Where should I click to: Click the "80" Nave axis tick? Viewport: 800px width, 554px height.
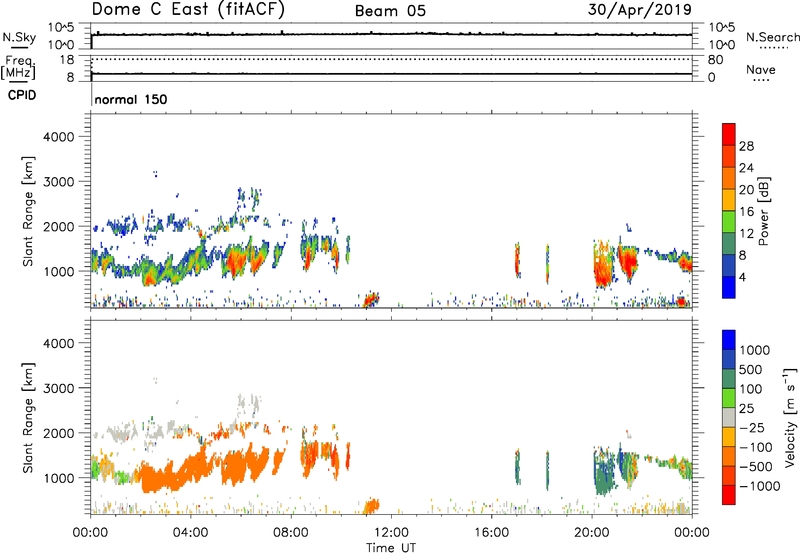coord(715,60)
